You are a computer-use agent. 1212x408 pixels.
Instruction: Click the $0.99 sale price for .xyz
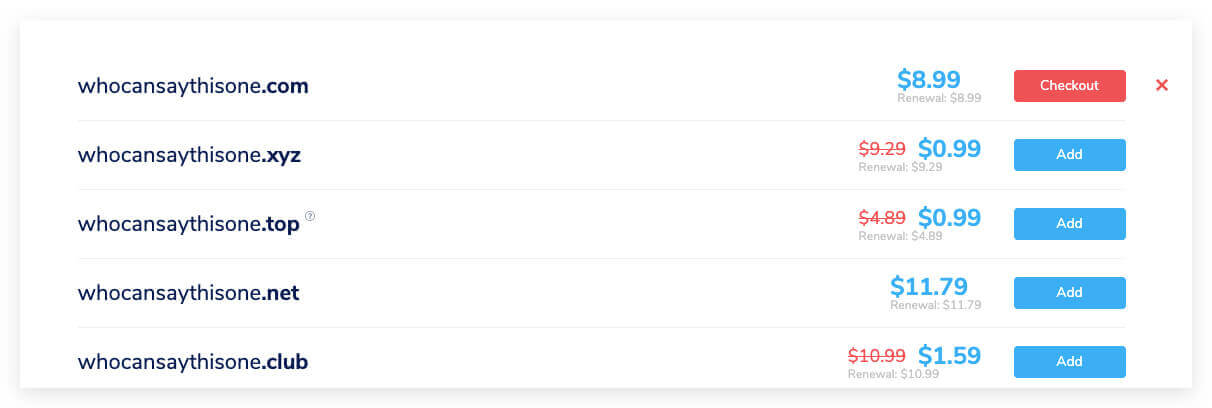click(949, 149)
